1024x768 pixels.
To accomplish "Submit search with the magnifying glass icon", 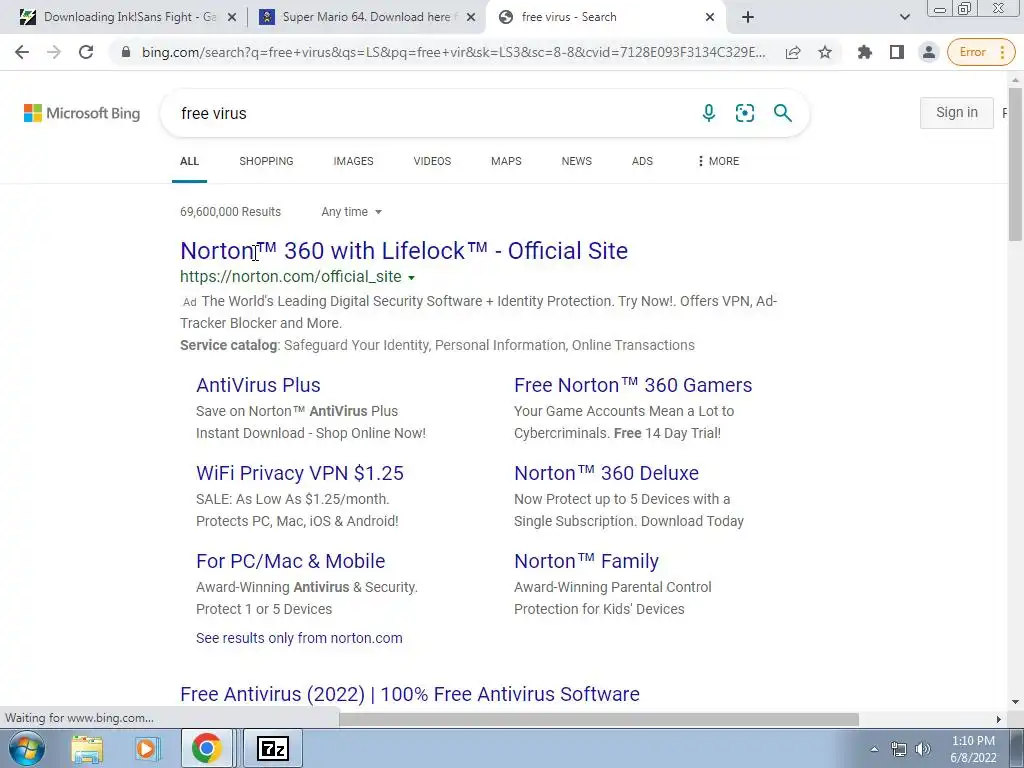I will point(782,113).
